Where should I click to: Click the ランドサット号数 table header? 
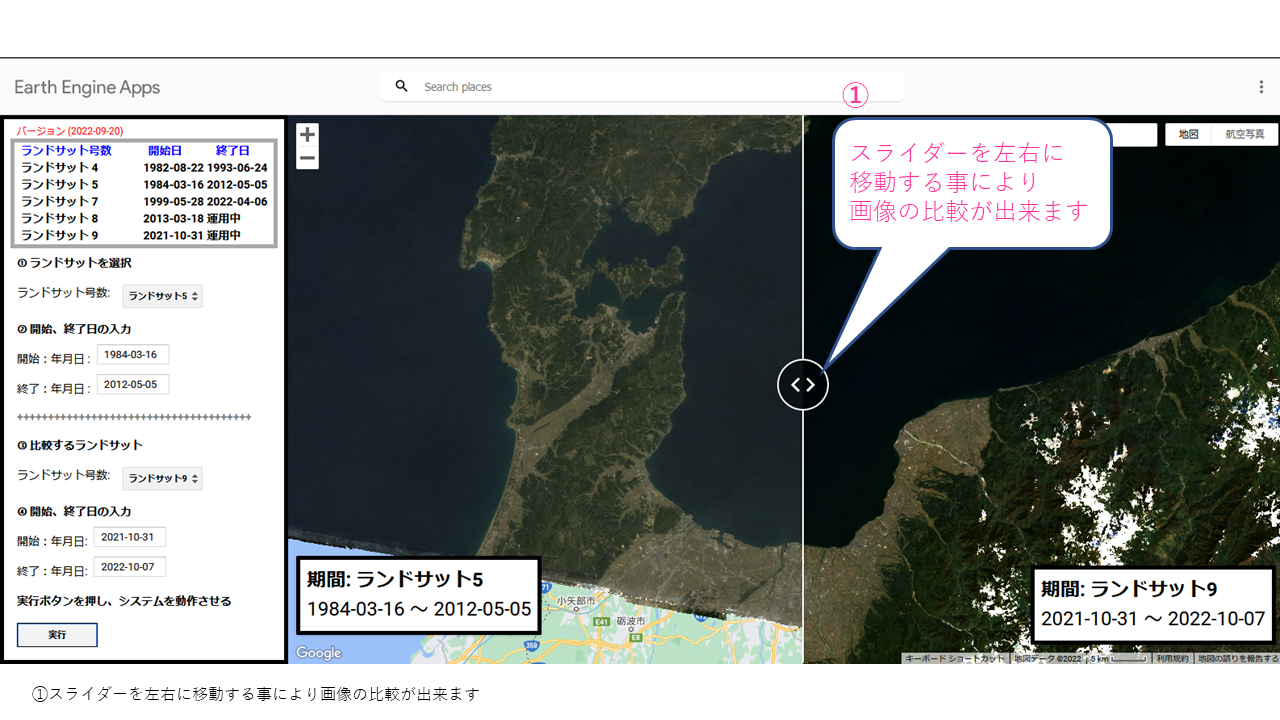[x=66, y=151]
